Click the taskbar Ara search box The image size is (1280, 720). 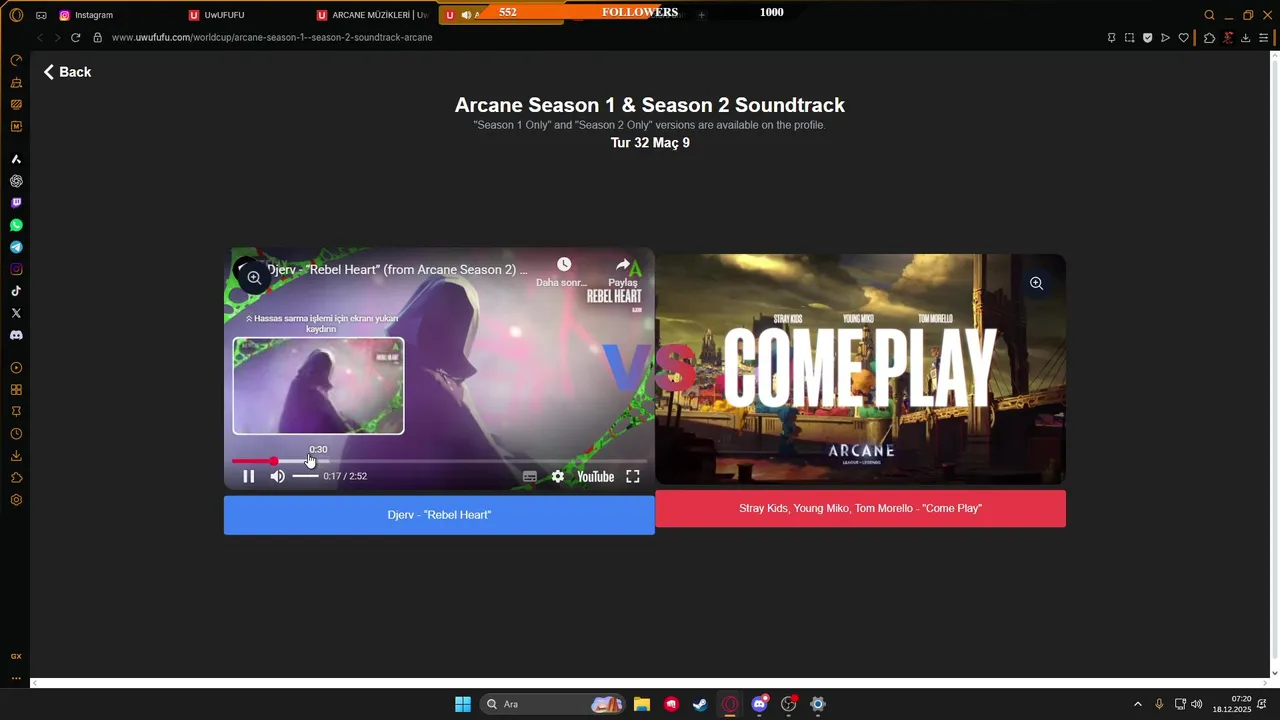(x=553, y=704)
